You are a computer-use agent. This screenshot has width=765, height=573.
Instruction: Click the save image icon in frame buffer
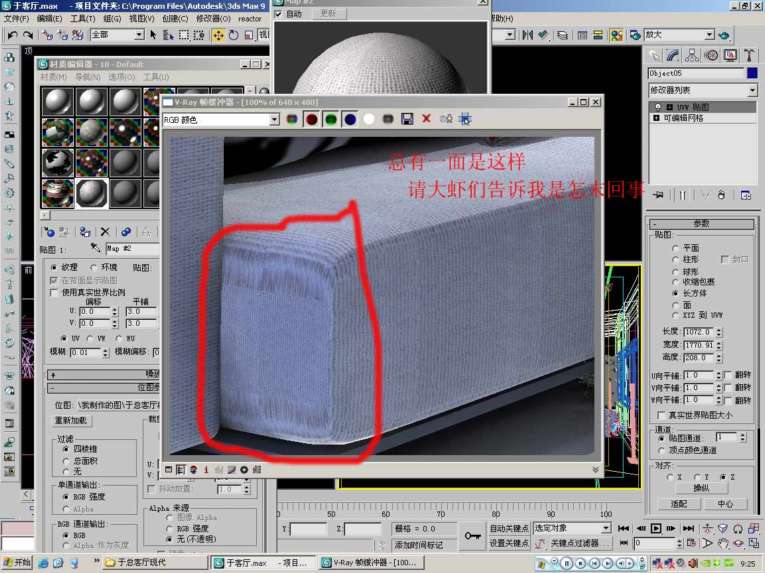[x=407, y=119]
